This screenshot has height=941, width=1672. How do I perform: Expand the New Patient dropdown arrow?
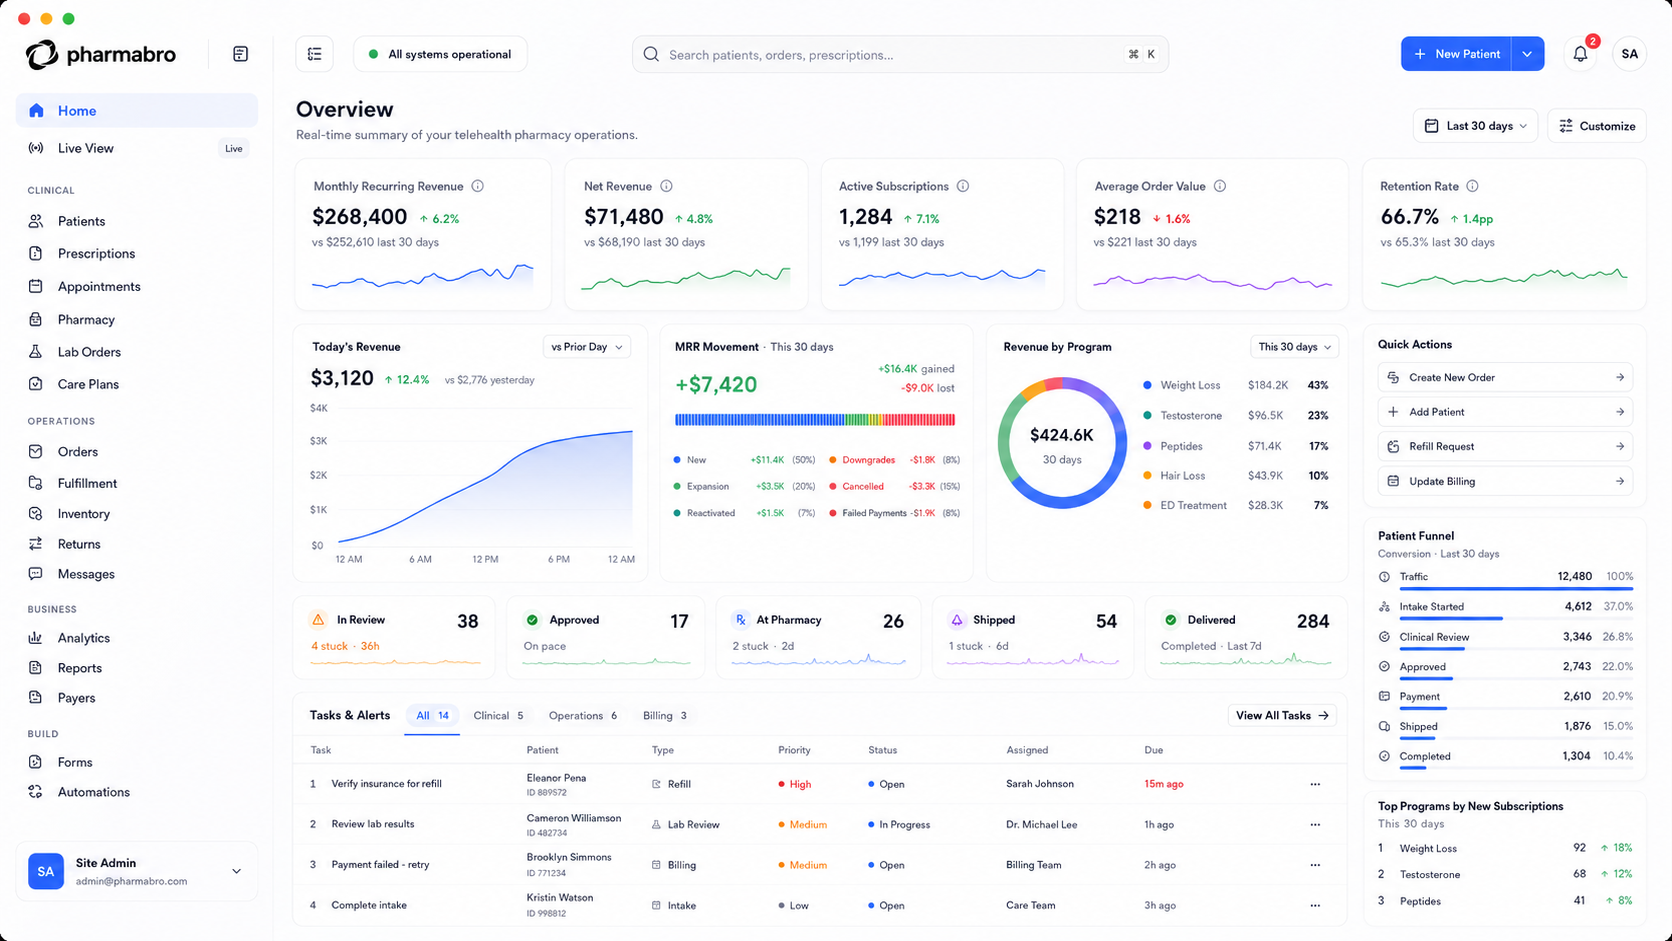(1528, 54)
